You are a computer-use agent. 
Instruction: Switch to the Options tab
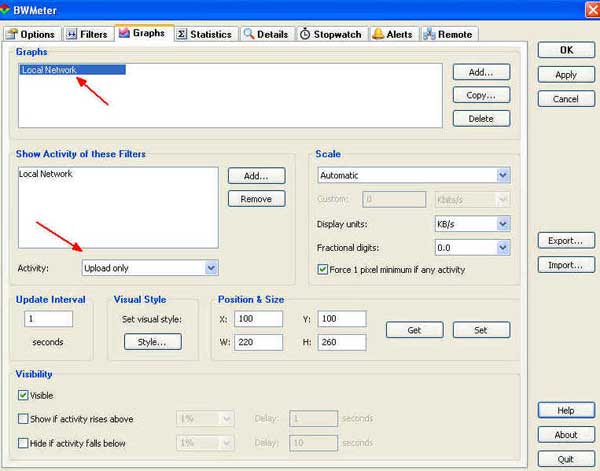point(32,34)
